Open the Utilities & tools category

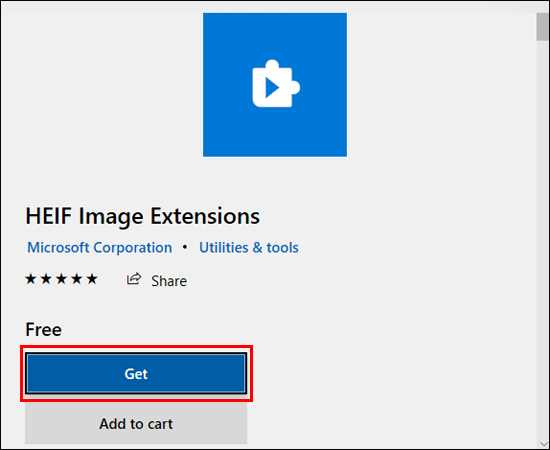[249, 248]
